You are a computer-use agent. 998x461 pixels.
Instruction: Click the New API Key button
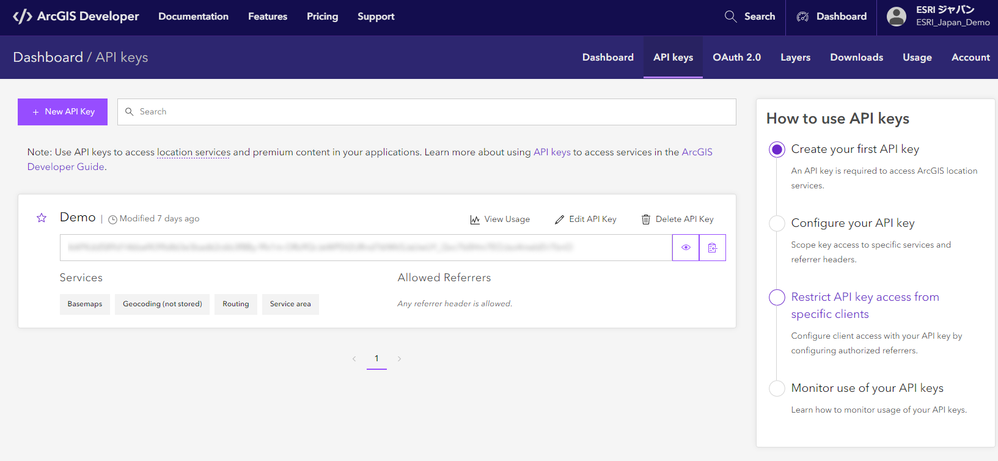[62, 111]
